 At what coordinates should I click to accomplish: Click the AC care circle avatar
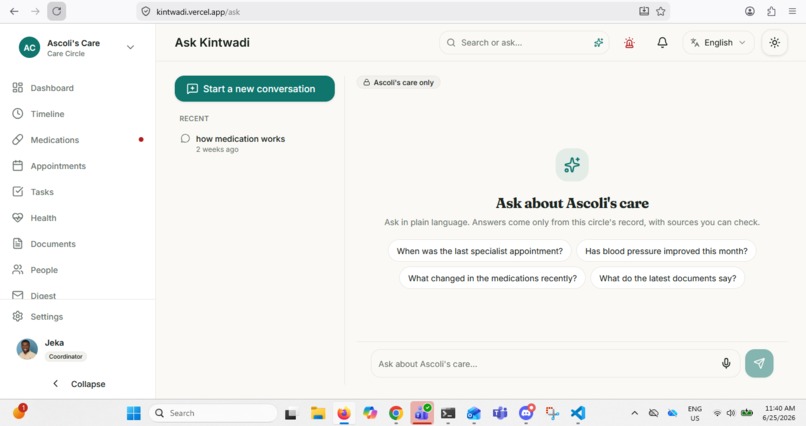29,47
